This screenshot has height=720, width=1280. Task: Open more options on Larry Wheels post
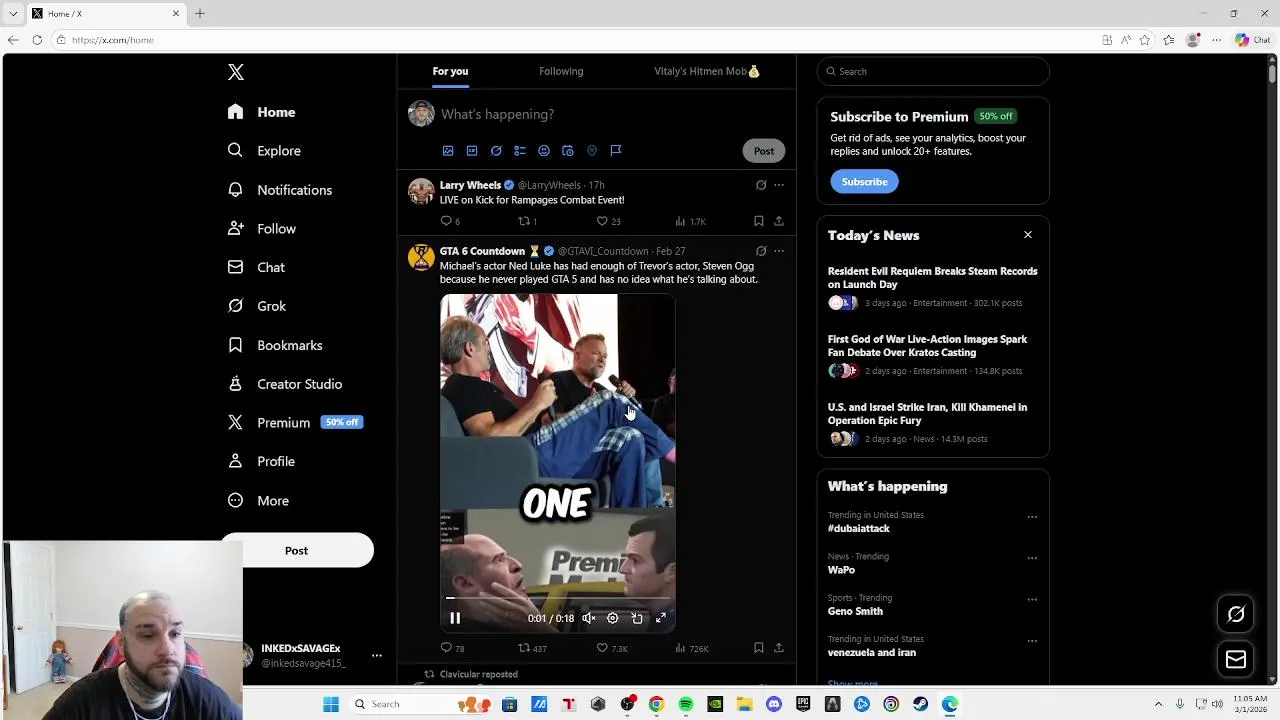[779, 185]
